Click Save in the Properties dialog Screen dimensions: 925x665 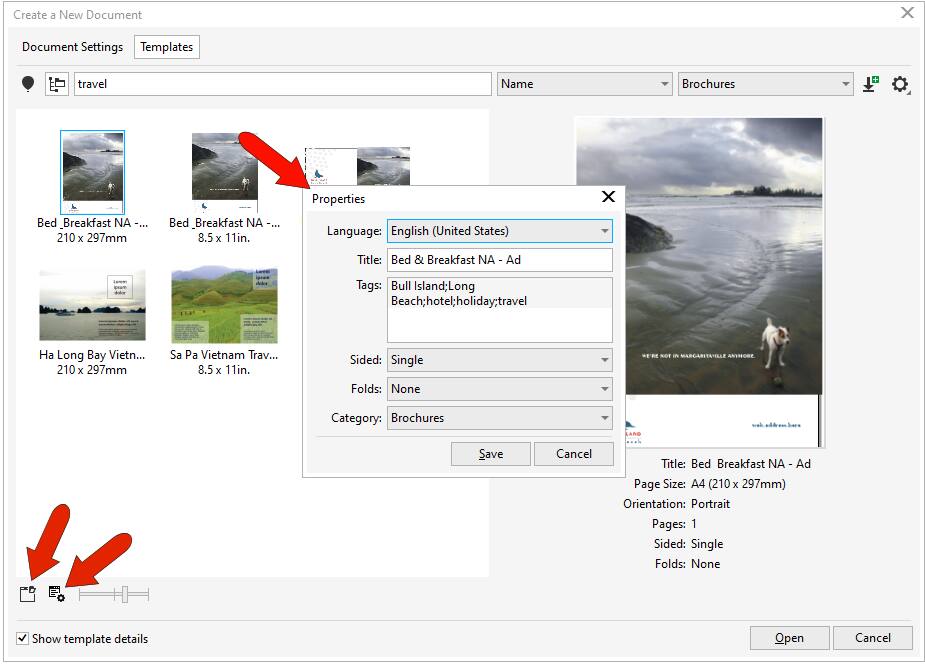[x=490, y=453]
